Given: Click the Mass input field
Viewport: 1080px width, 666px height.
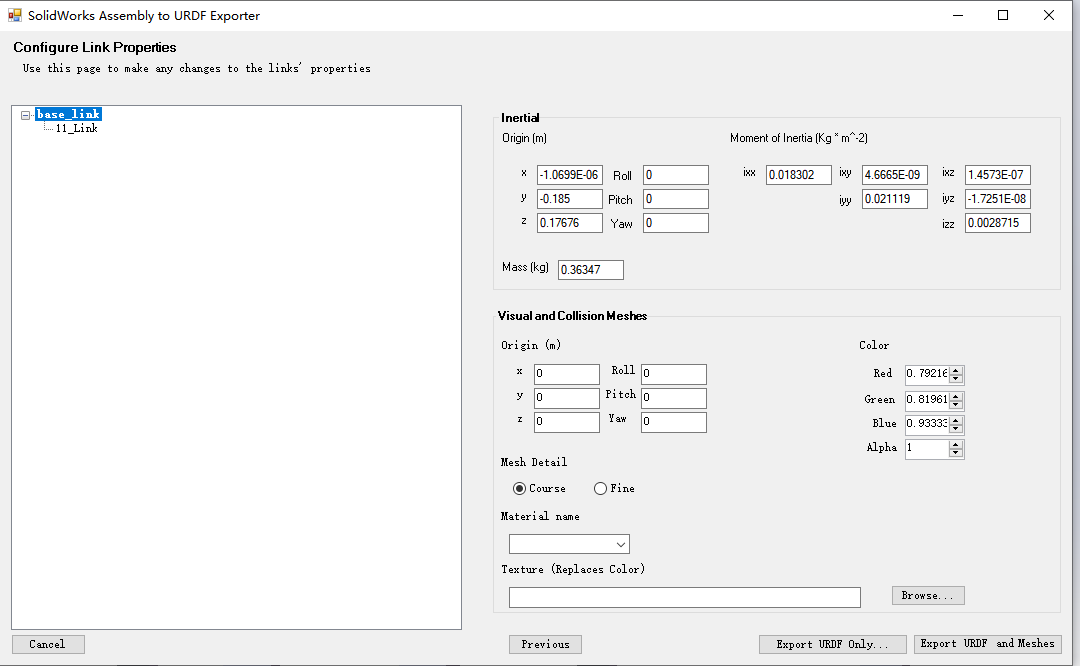Looking at the screenshot, I should click(x=590, y=269).
